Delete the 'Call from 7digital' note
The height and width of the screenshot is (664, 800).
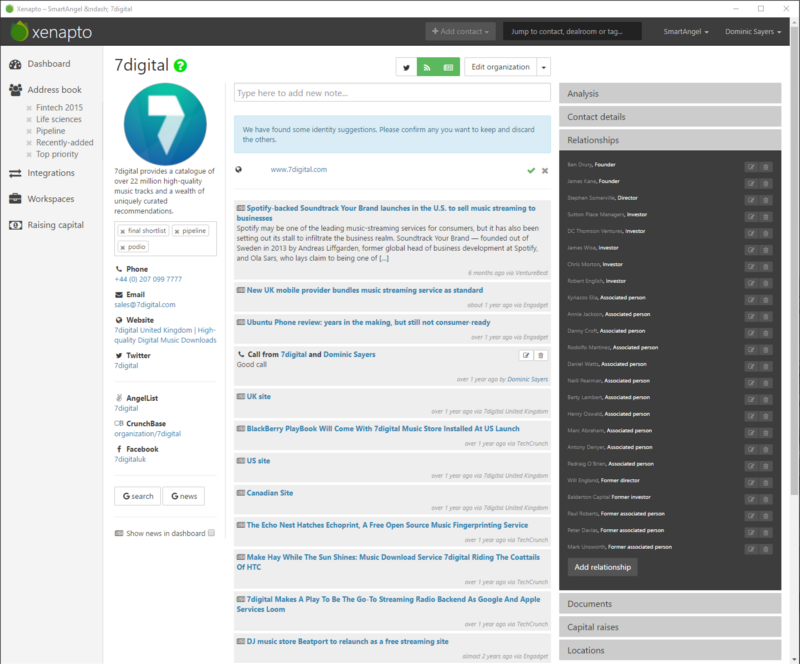[x=541, y=355]
